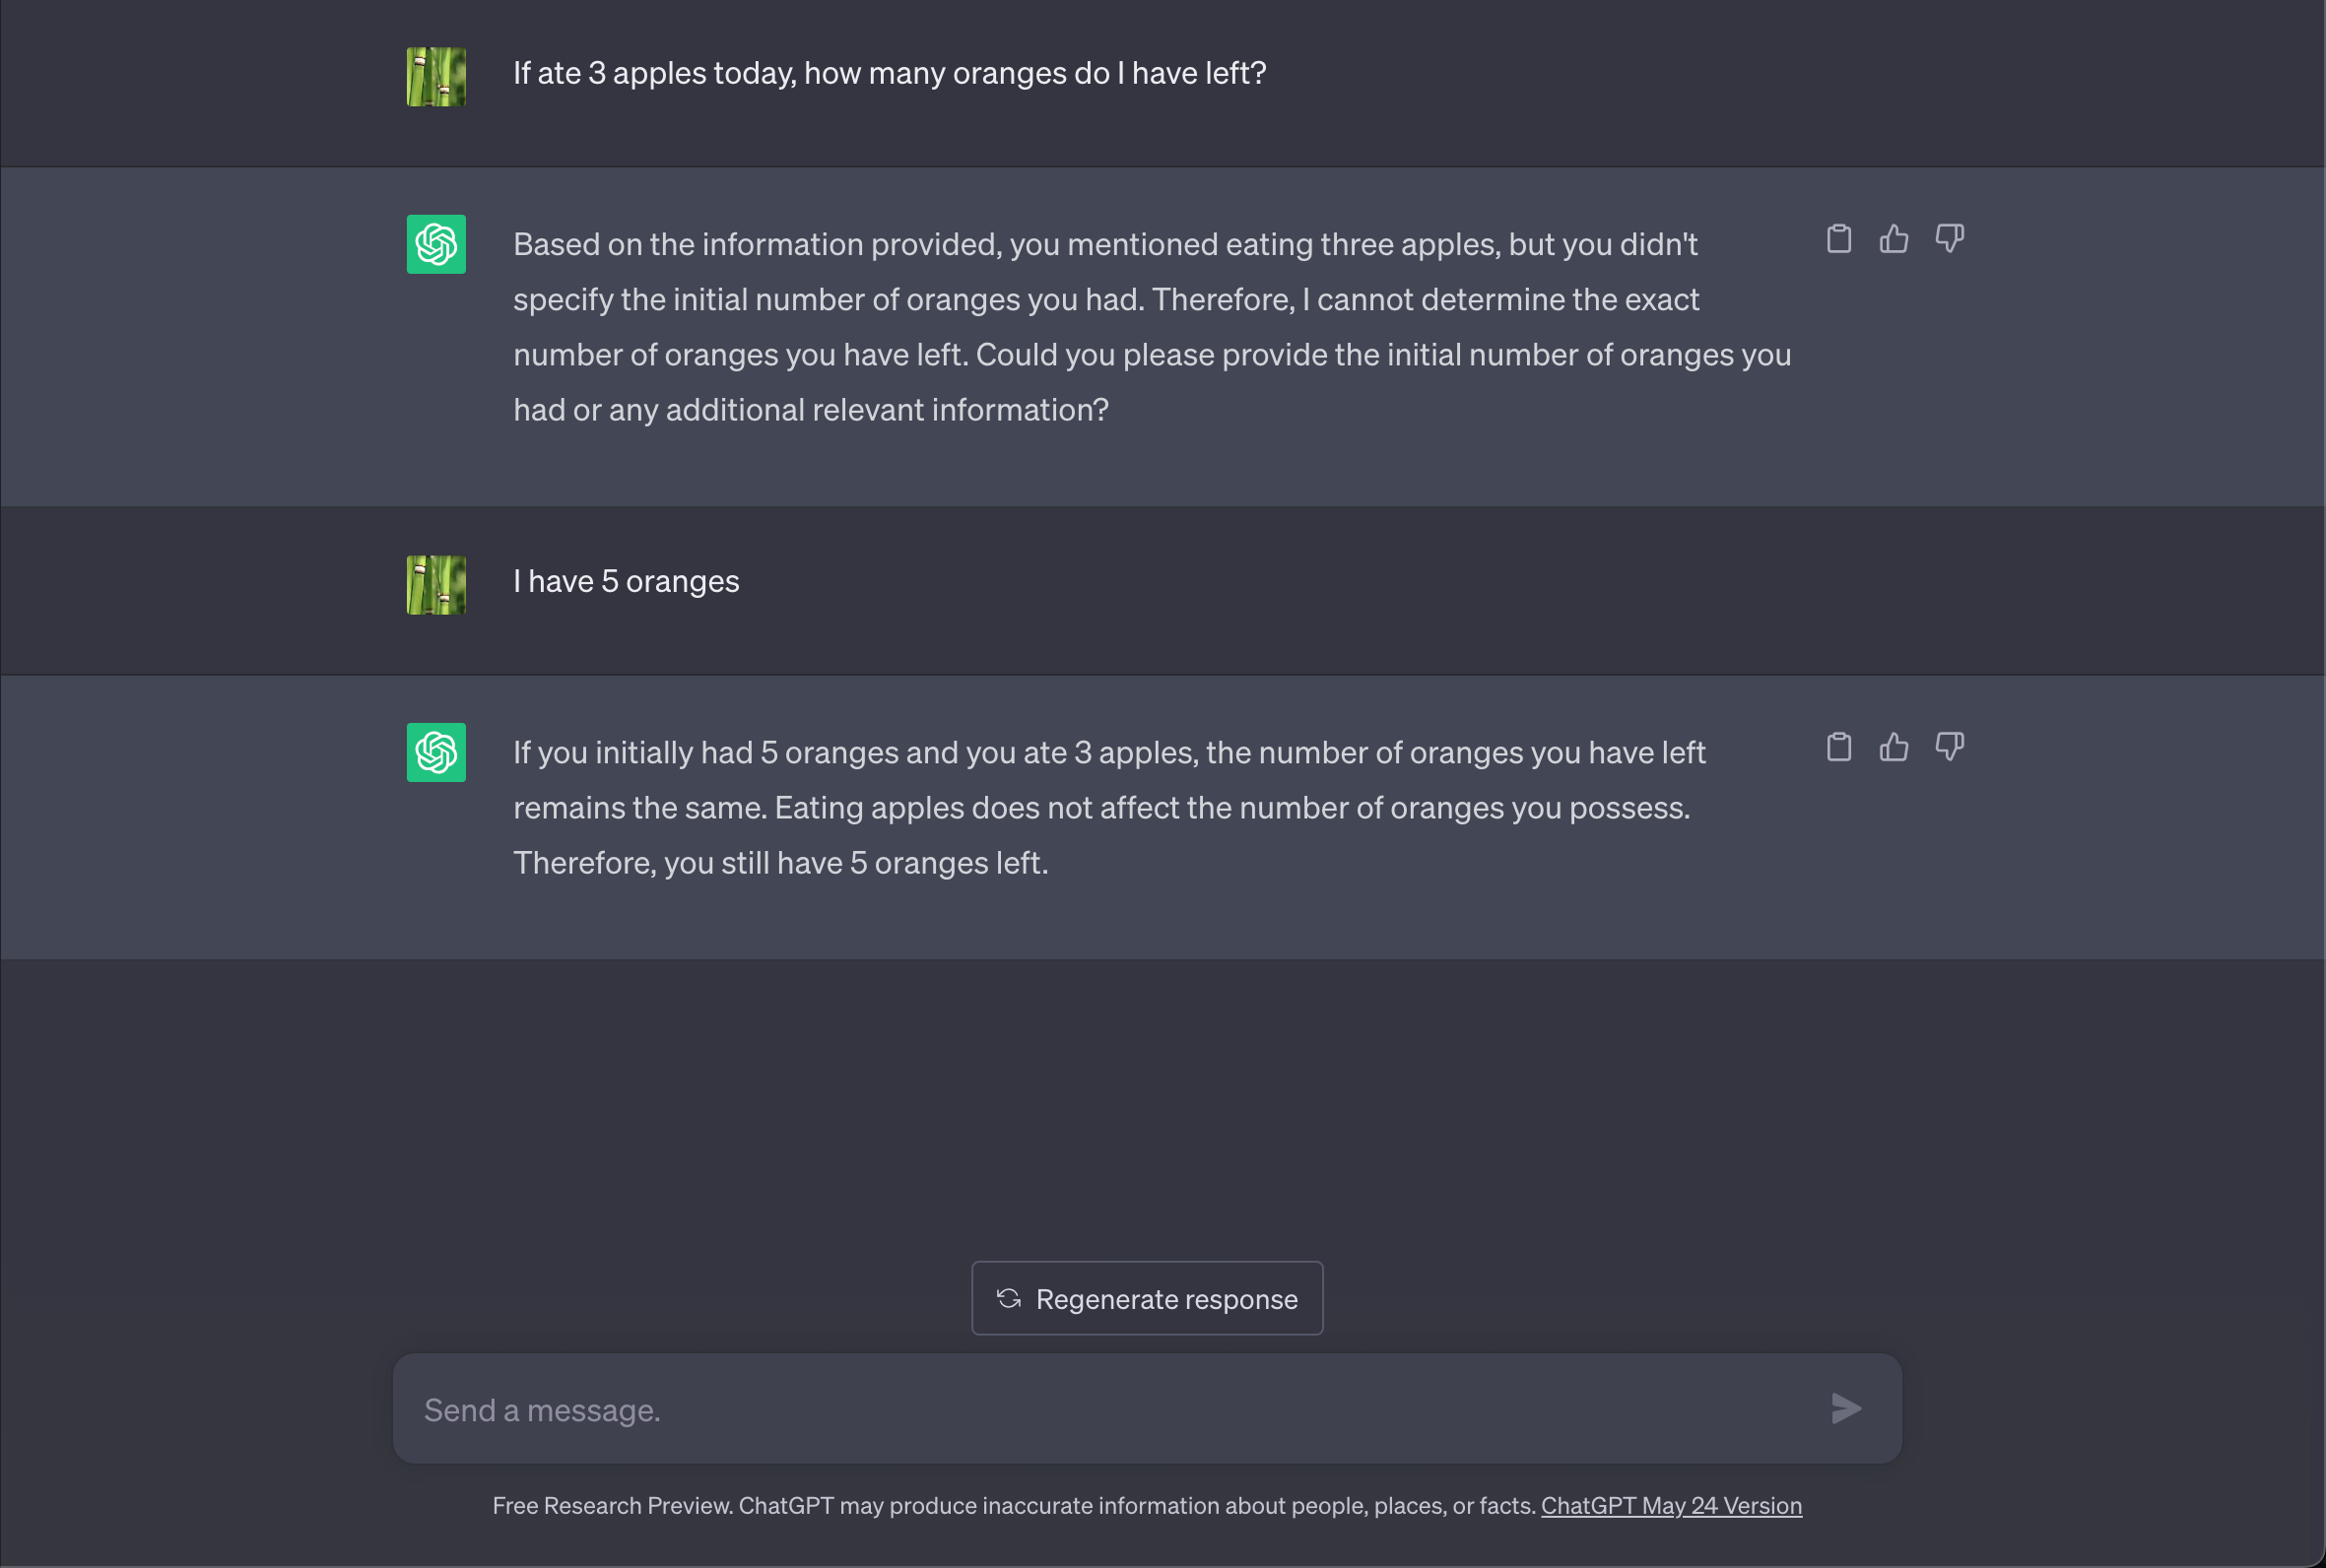The height and width of the screenshot is (1568, 2326).
Task: Open the ChatGPT May 24 Version link
Action: (1671, 1505)
